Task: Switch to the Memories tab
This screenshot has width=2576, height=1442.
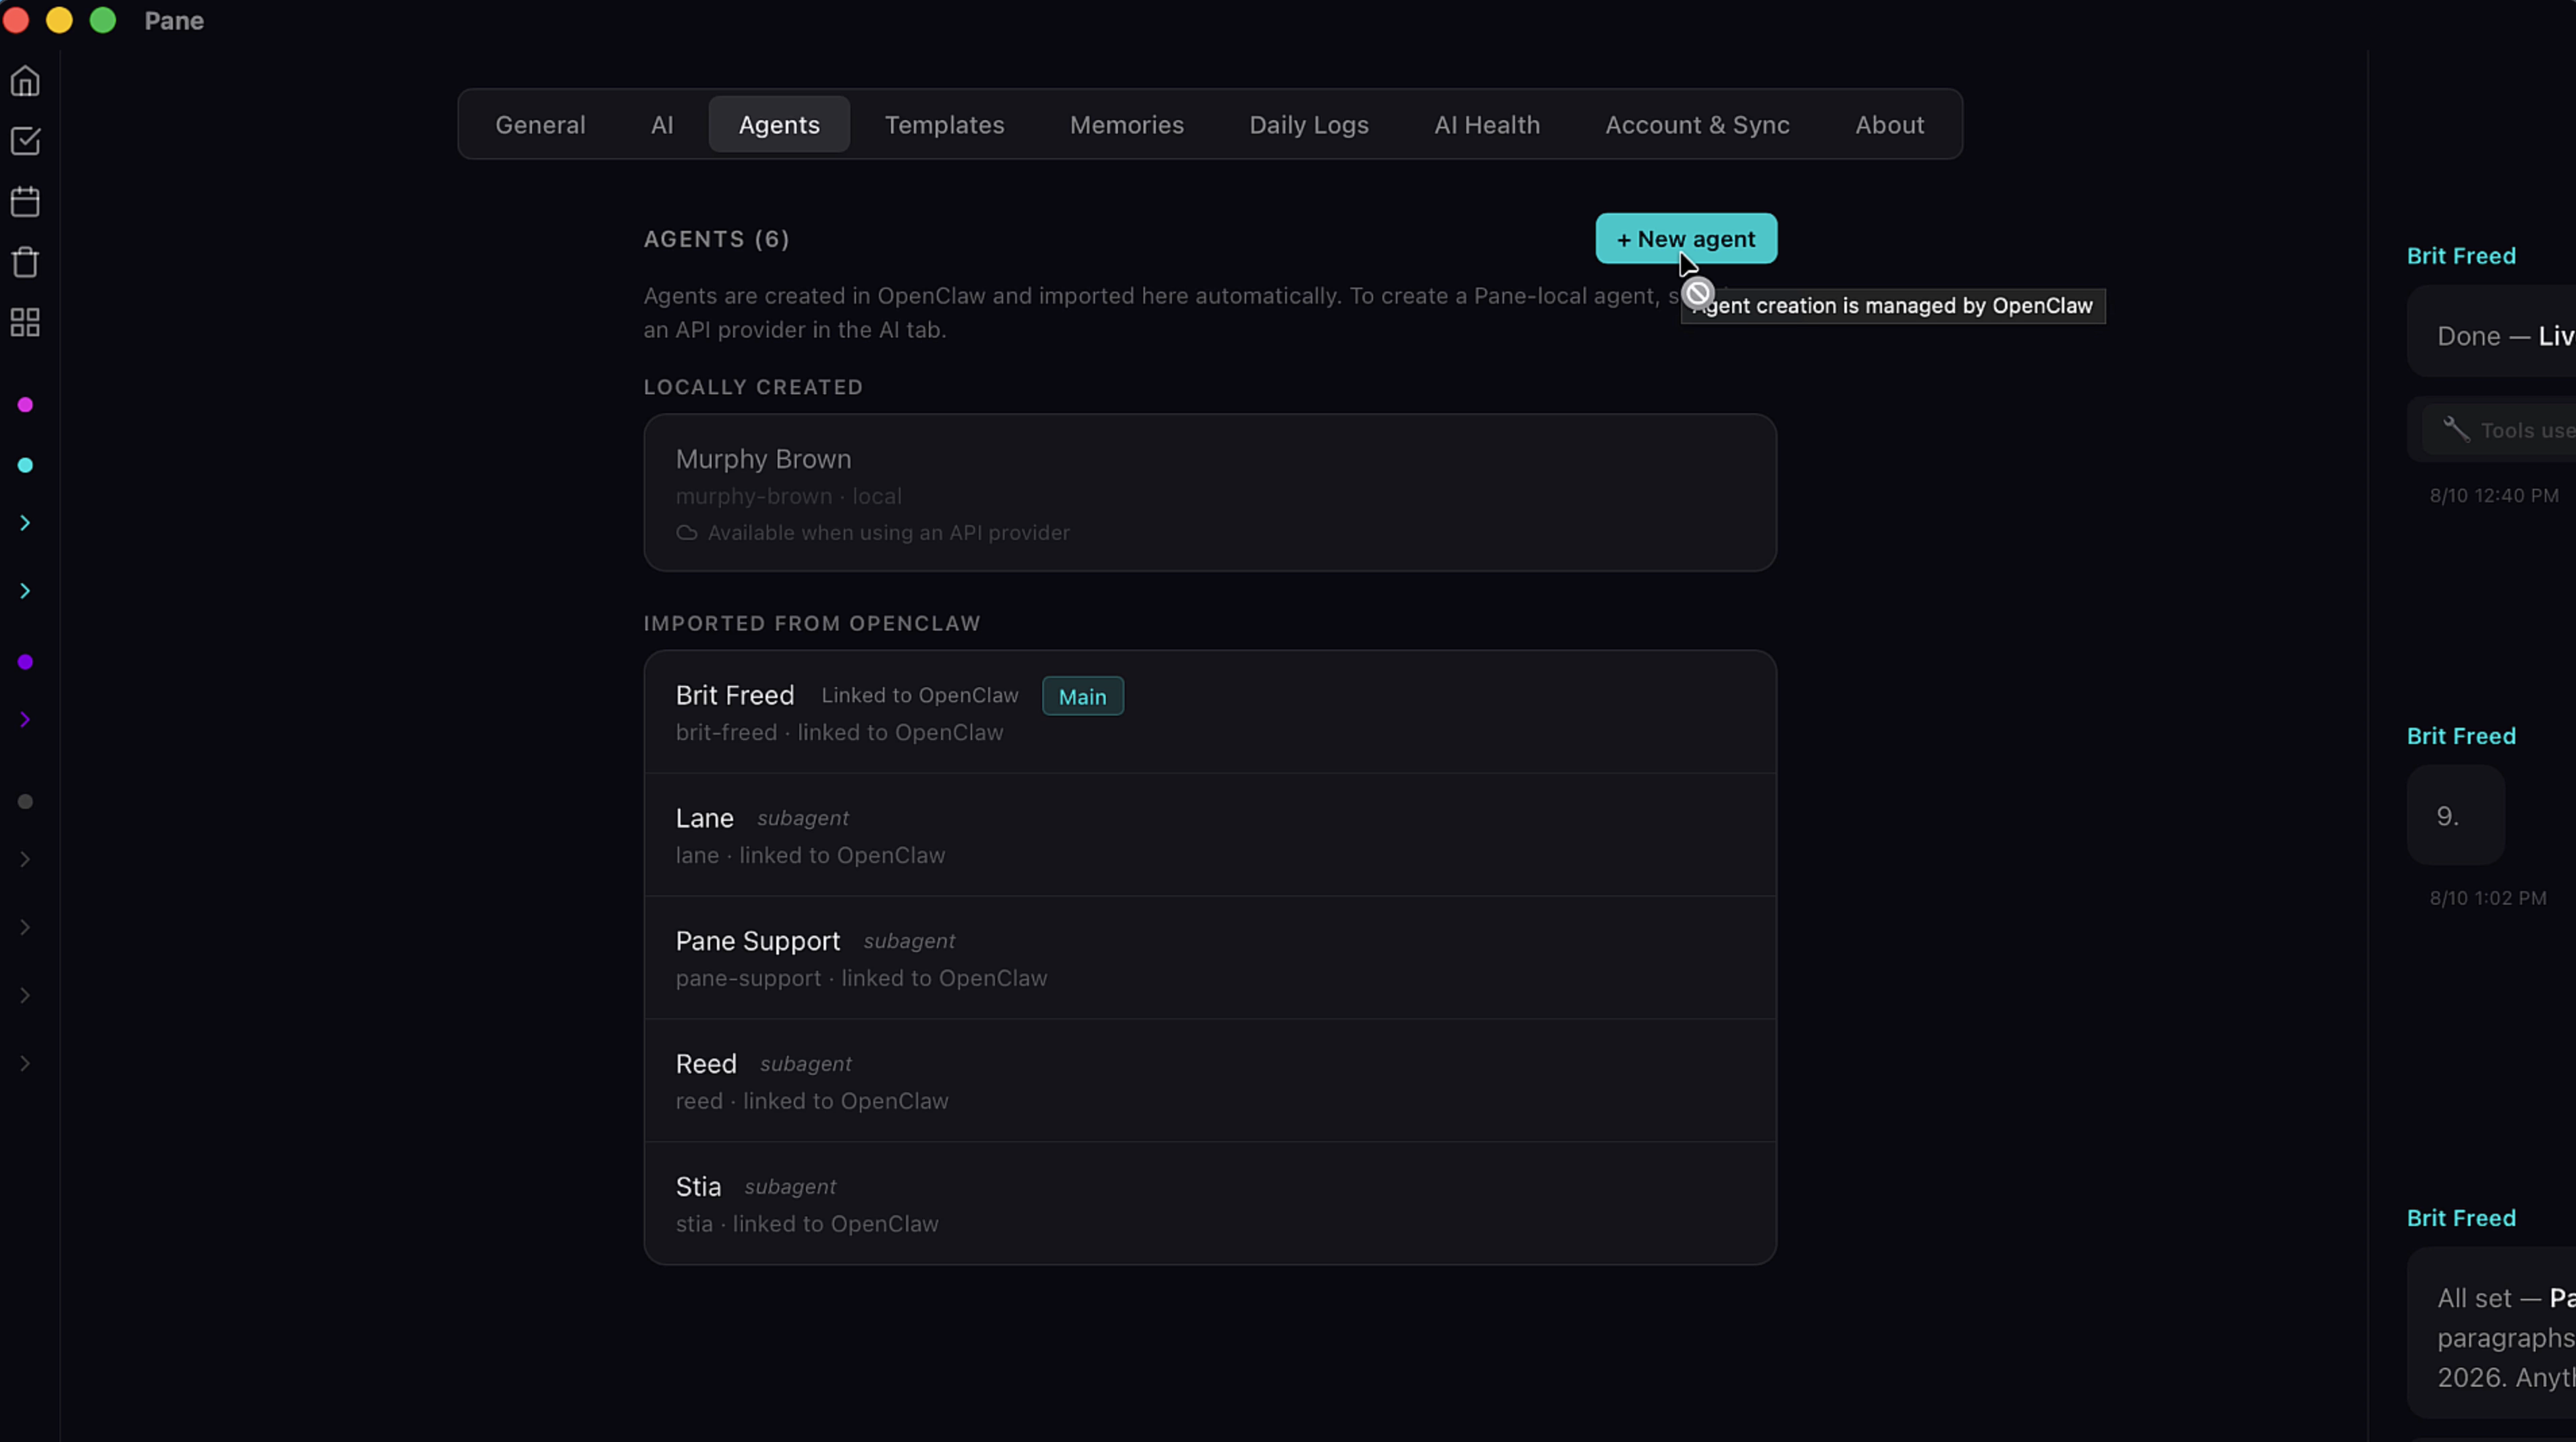Action: pyautogui.click(x=1126, y=124)
